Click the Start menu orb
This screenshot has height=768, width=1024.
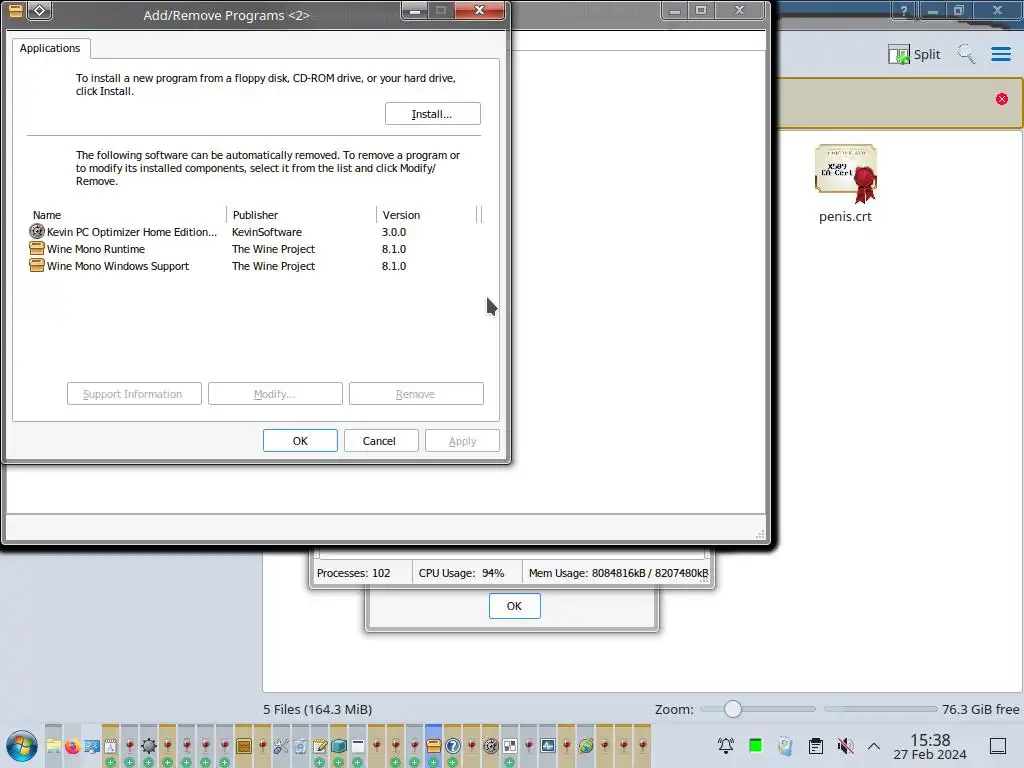point(22,748)
